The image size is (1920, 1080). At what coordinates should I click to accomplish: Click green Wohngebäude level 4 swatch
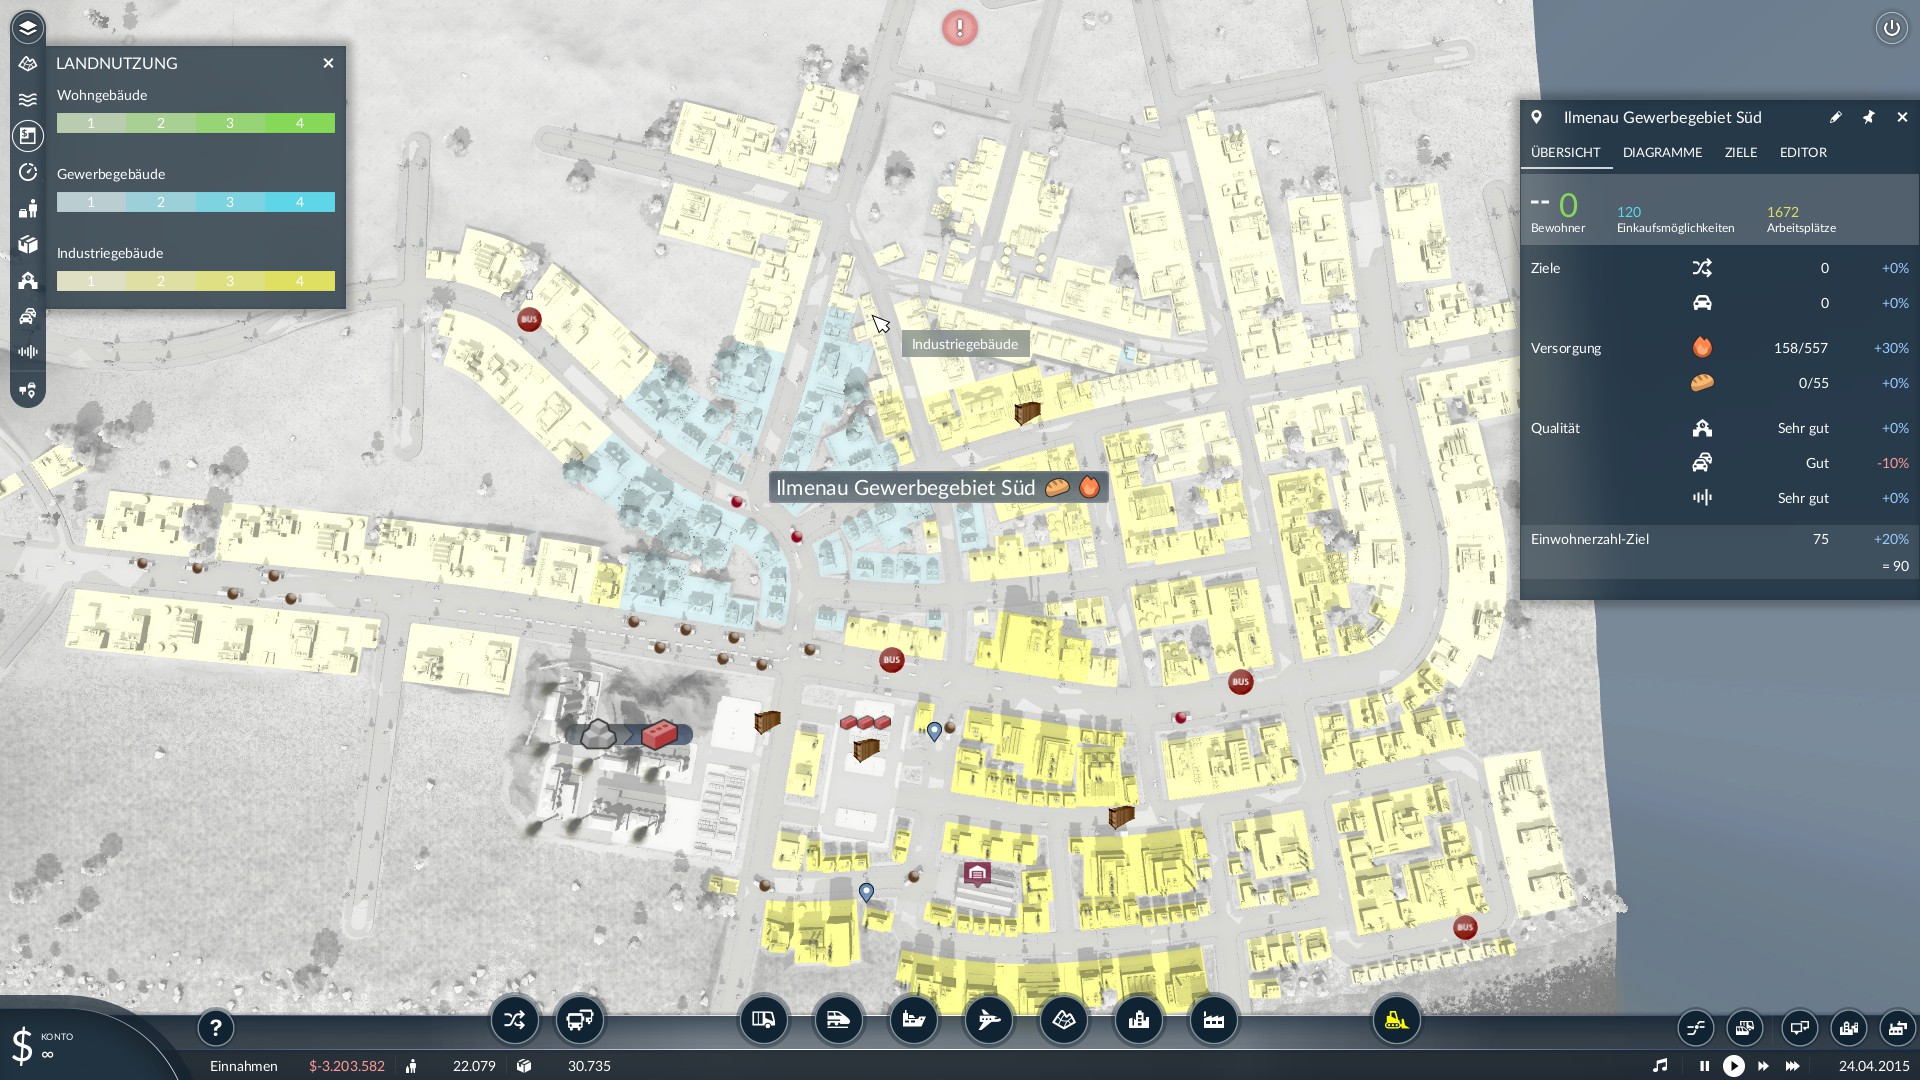300,123
